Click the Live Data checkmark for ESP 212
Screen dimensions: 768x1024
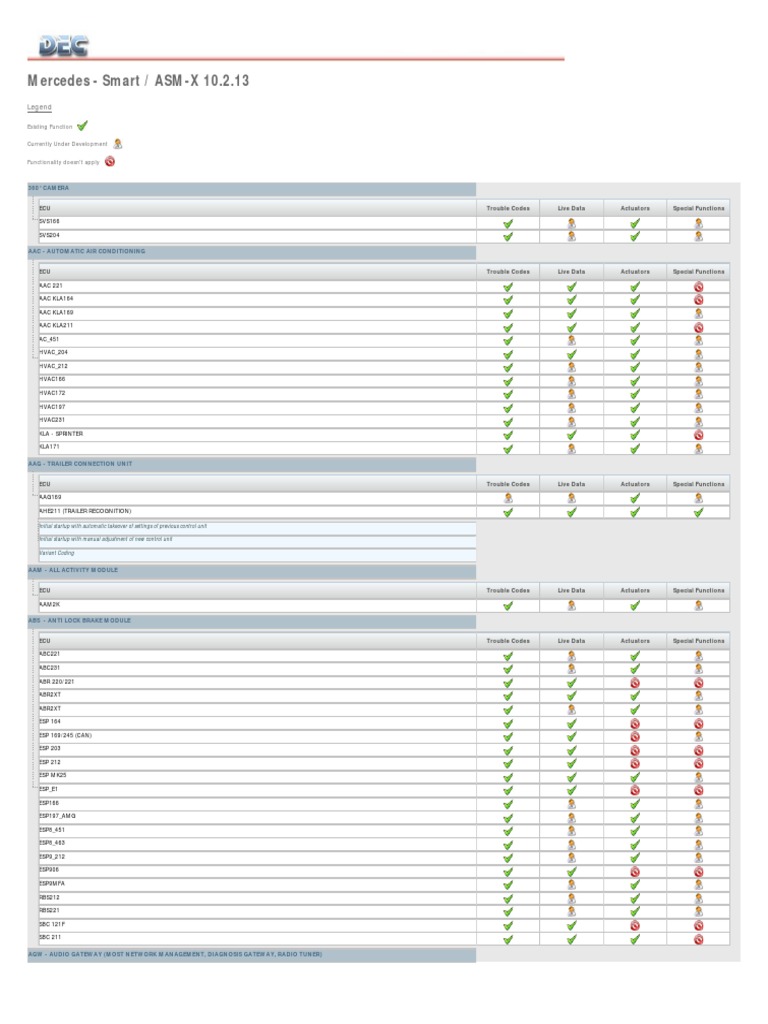[x=571, y=763]
